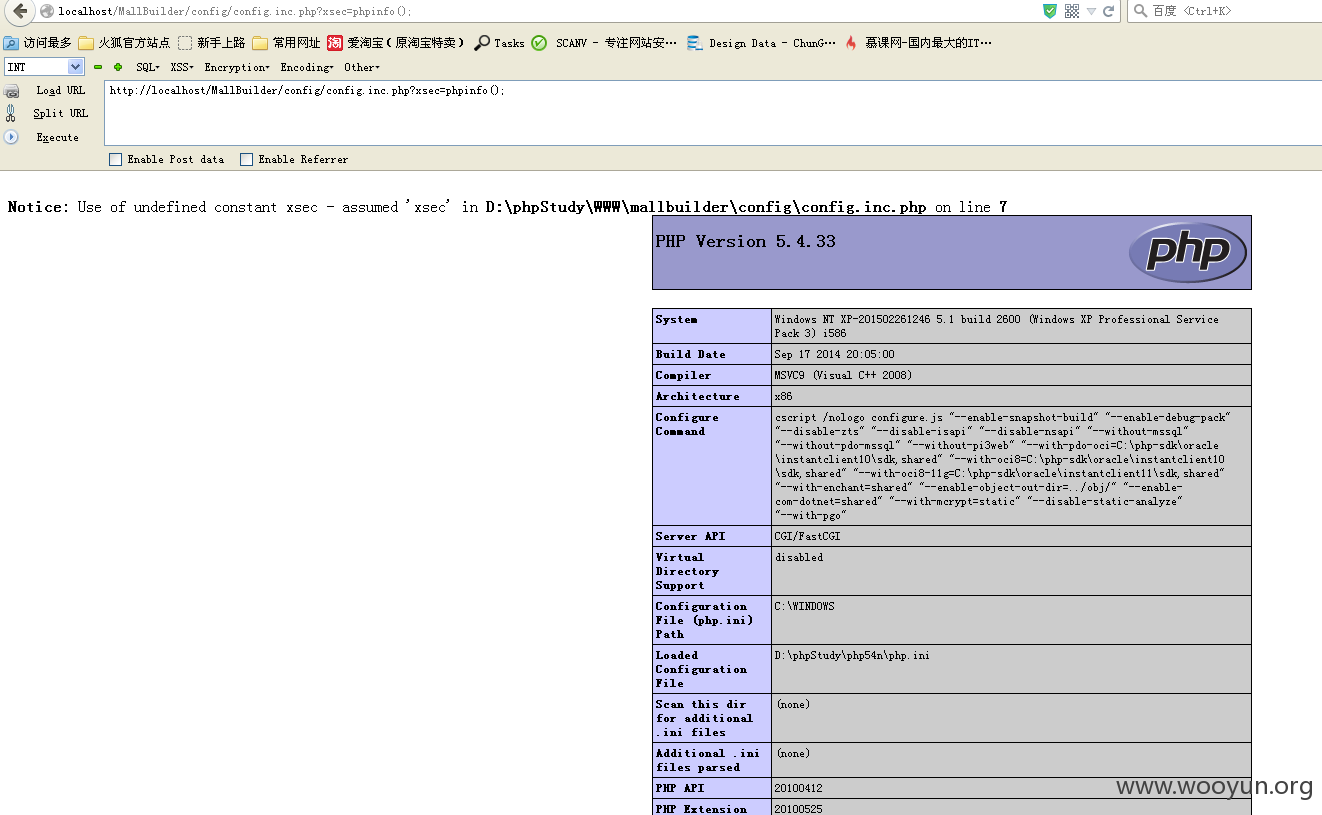Click the PHP Version 5.4.33 heading
Image resolution: width=1322 pixels, height=815 pixels.
pyautogui.click(x=745, y=242)
